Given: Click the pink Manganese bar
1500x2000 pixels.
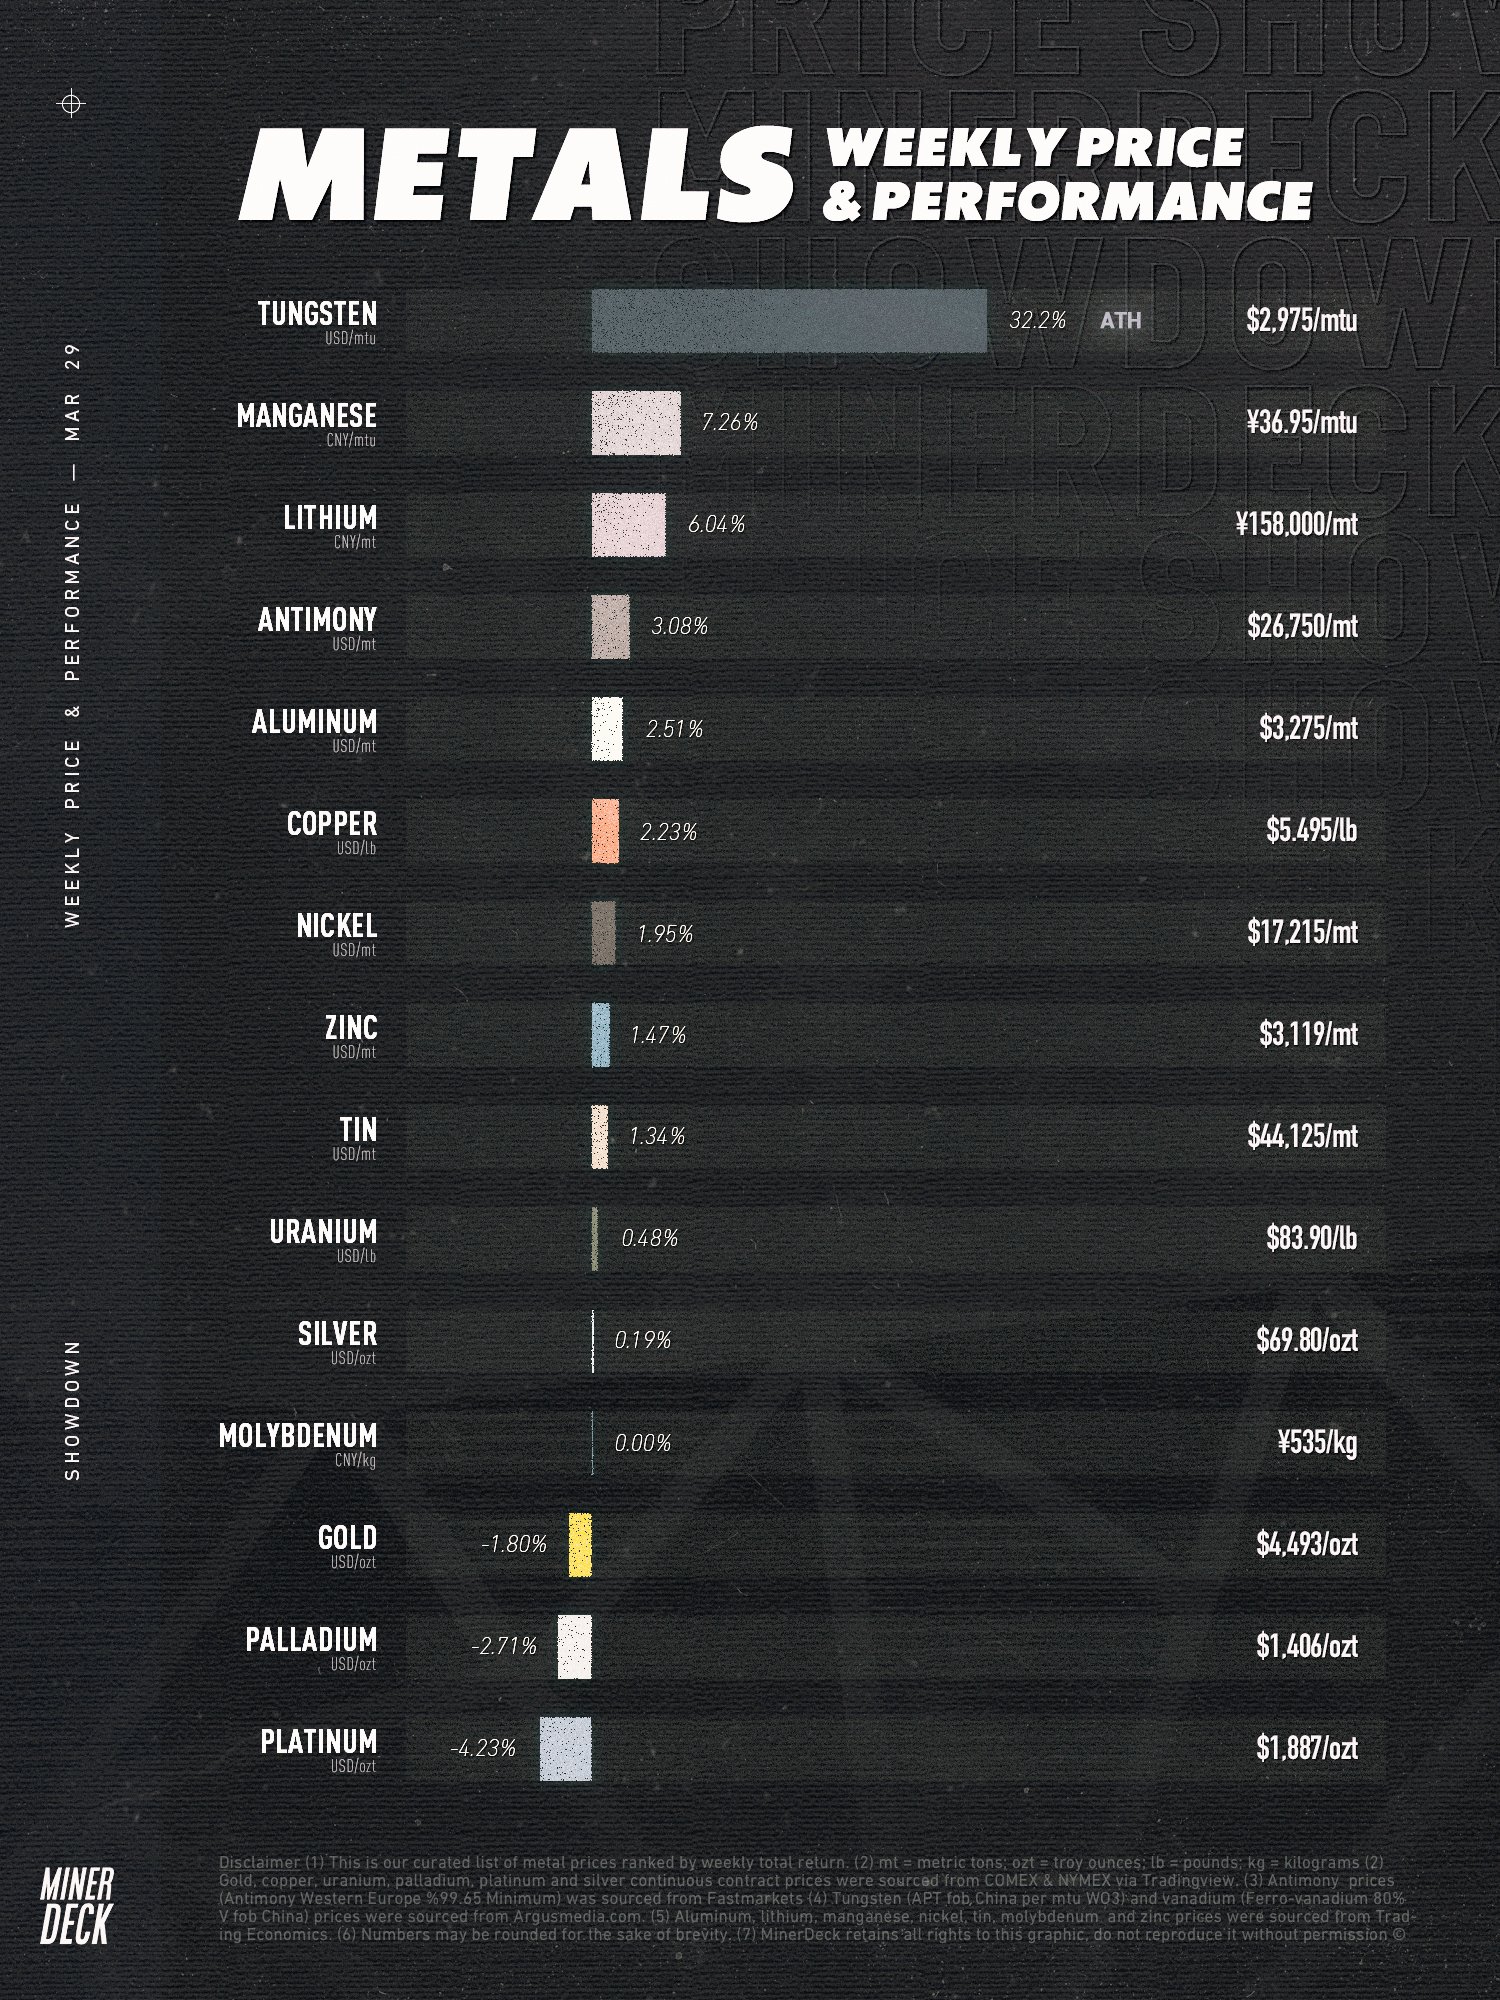Looking at the screenshot, I should [x=636, y=423].
